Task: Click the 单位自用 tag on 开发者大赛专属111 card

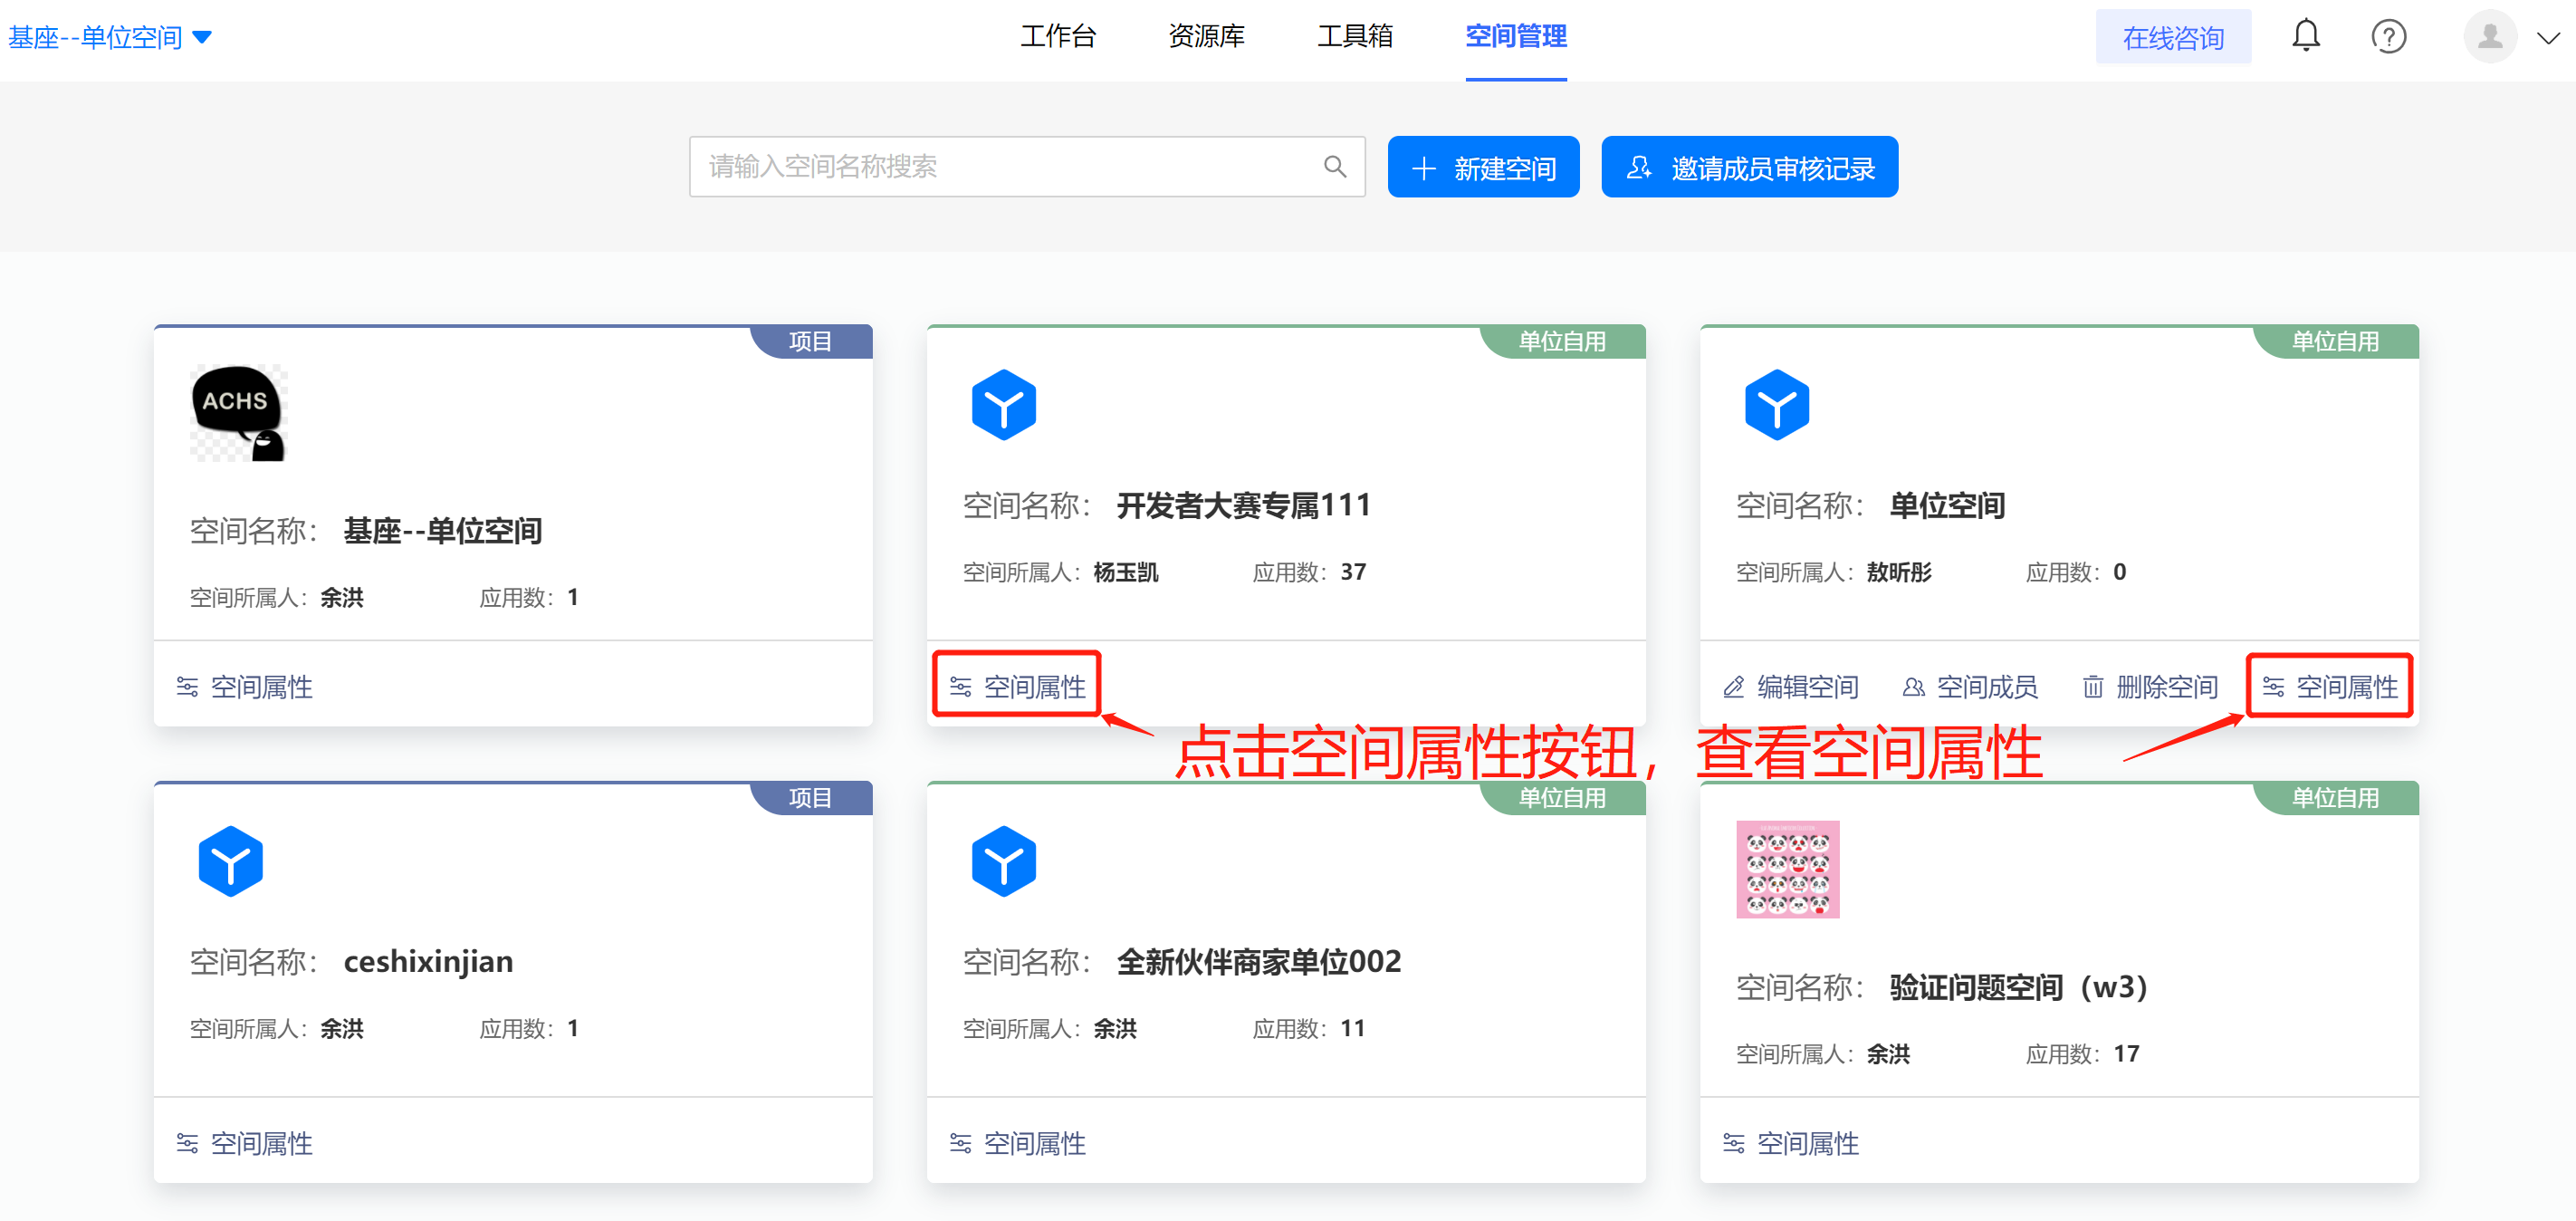Action: (x=1562, y=342)
